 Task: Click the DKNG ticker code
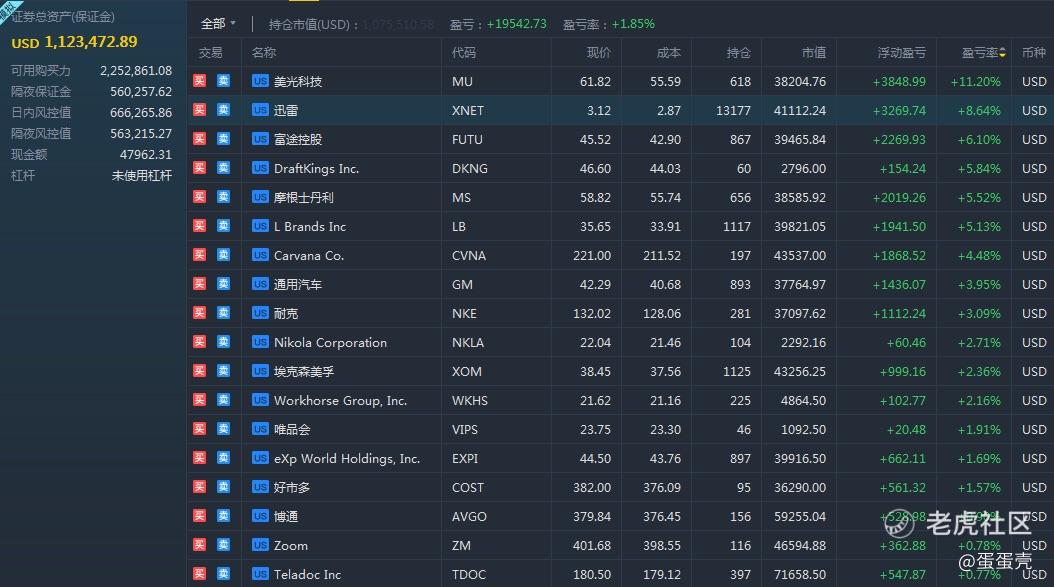(470, 168)
